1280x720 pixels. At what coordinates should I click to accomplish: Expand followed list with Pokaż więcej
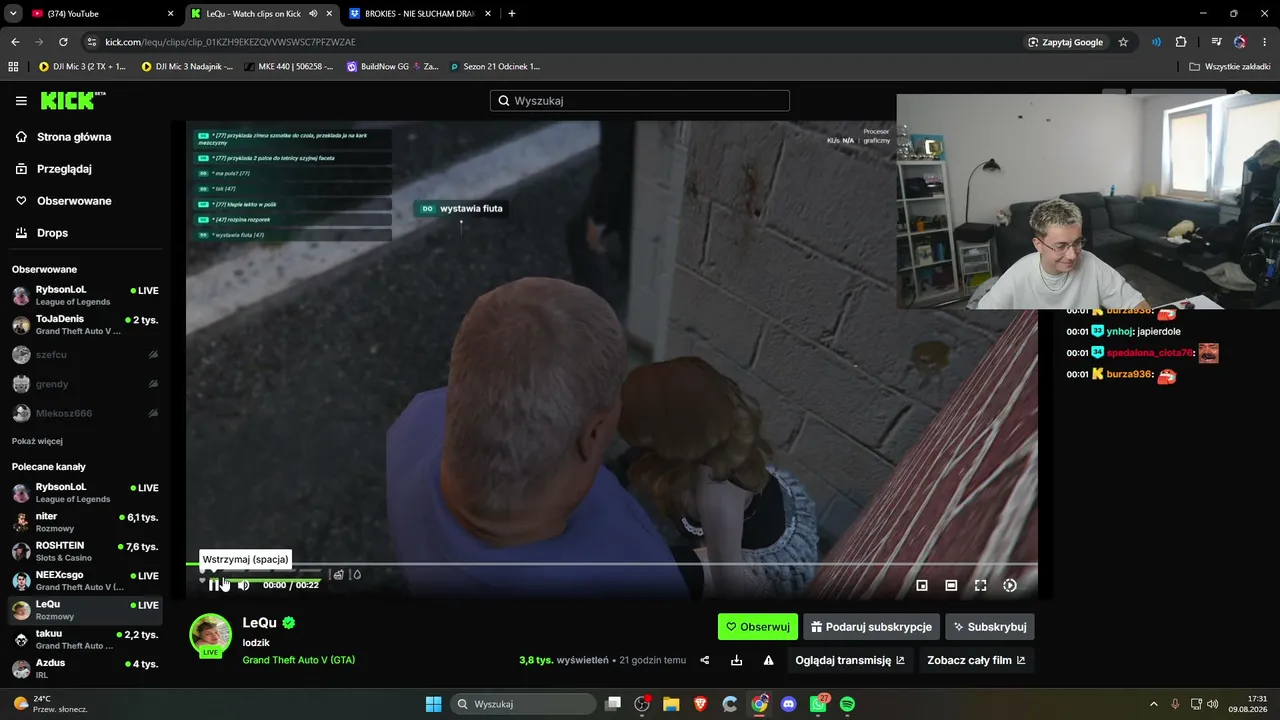coord(37,441)
